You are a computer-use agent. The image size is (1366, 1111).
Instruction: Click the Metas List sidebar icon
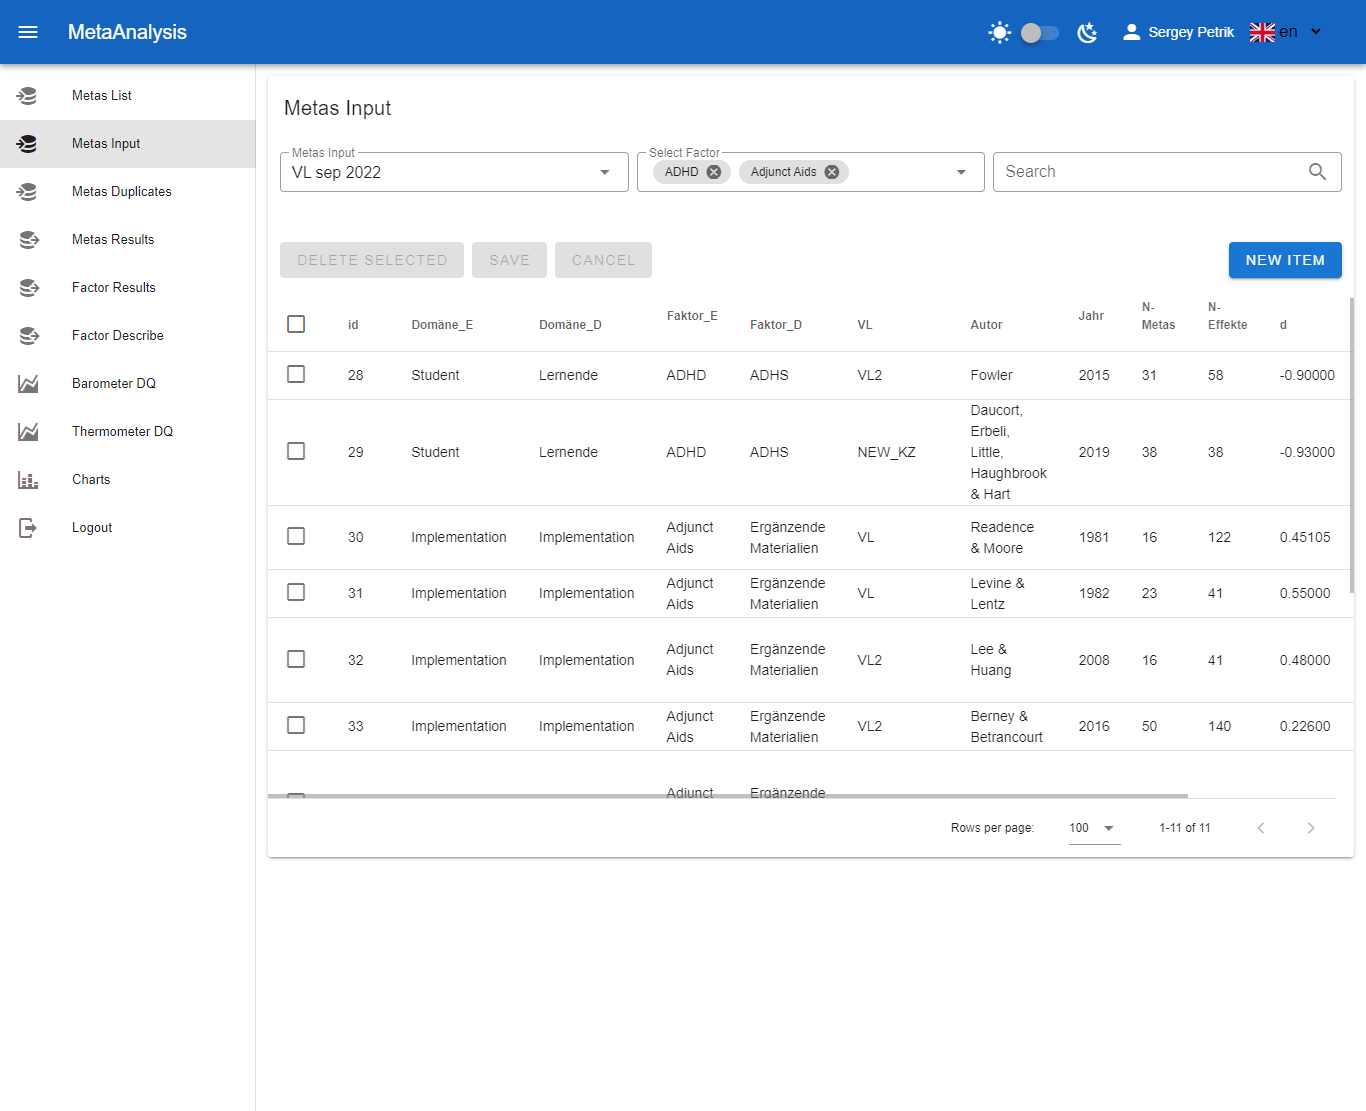pyautogui.click(x=28, y=96)
